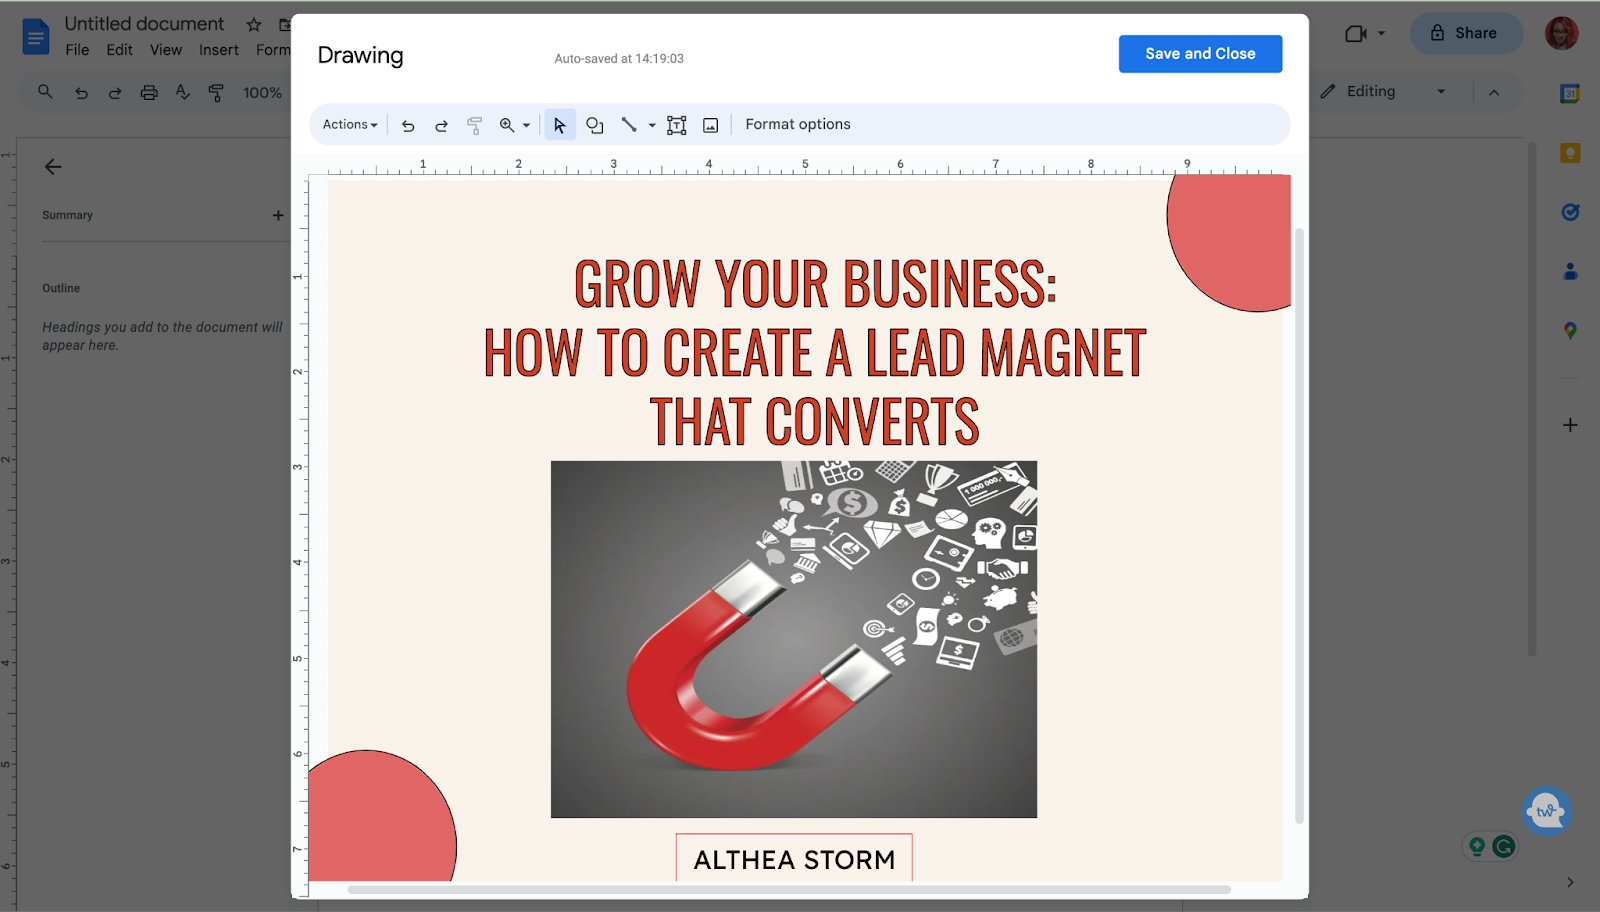This screenshot has width=1600, height=912.
Task: Redo in the Drawing toolbar
Action: point(441,125)
